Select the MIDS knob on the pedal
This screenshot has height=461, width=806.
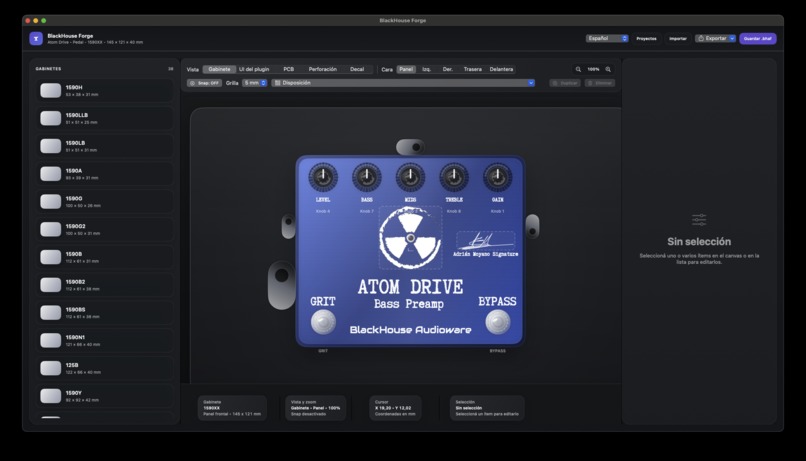click(410, 177)
